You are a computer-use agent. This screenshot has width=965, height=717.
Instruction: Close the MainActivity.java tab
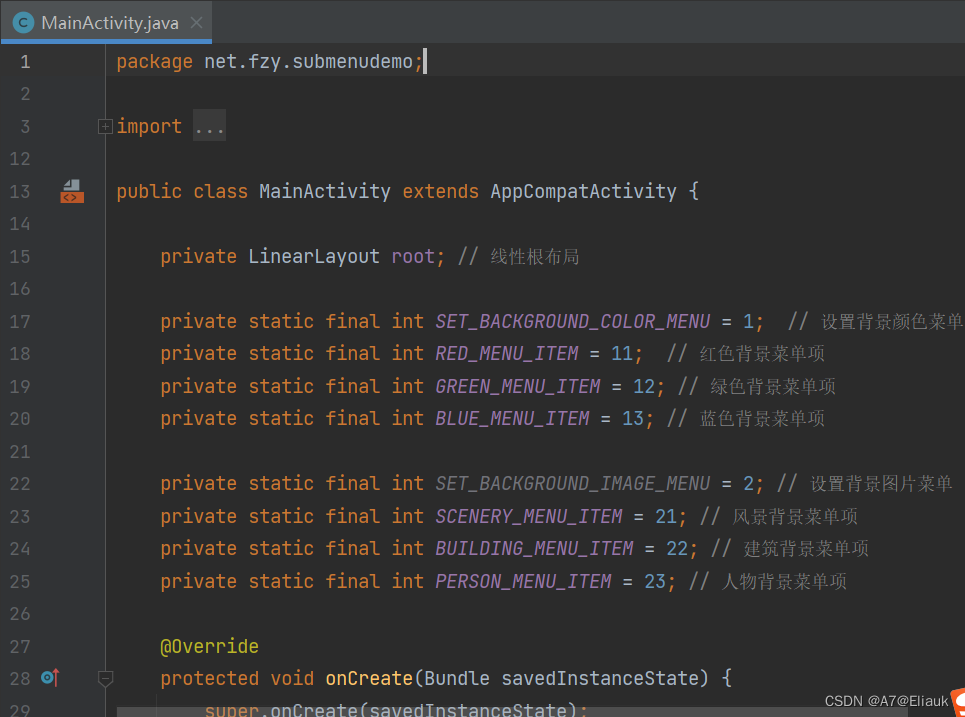(x=196, y=23)
